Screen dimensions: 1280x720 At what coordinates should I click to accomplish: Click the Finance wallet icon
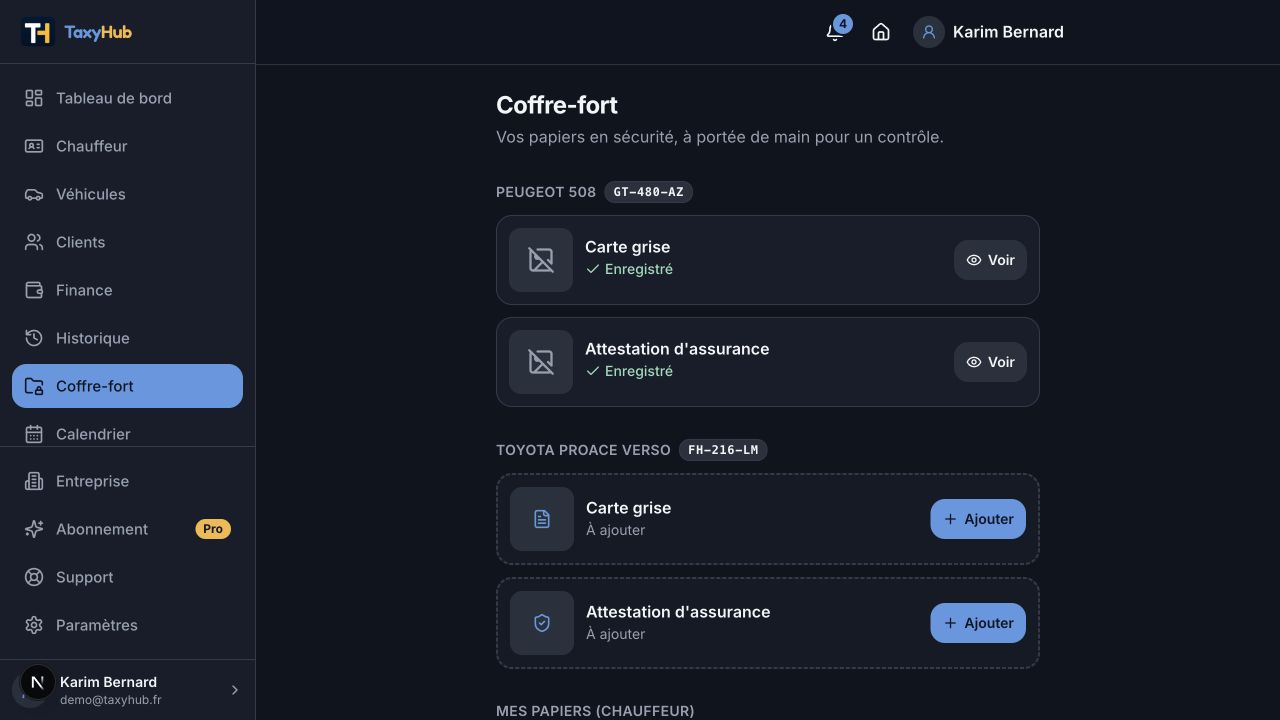[x=34, y=290]
